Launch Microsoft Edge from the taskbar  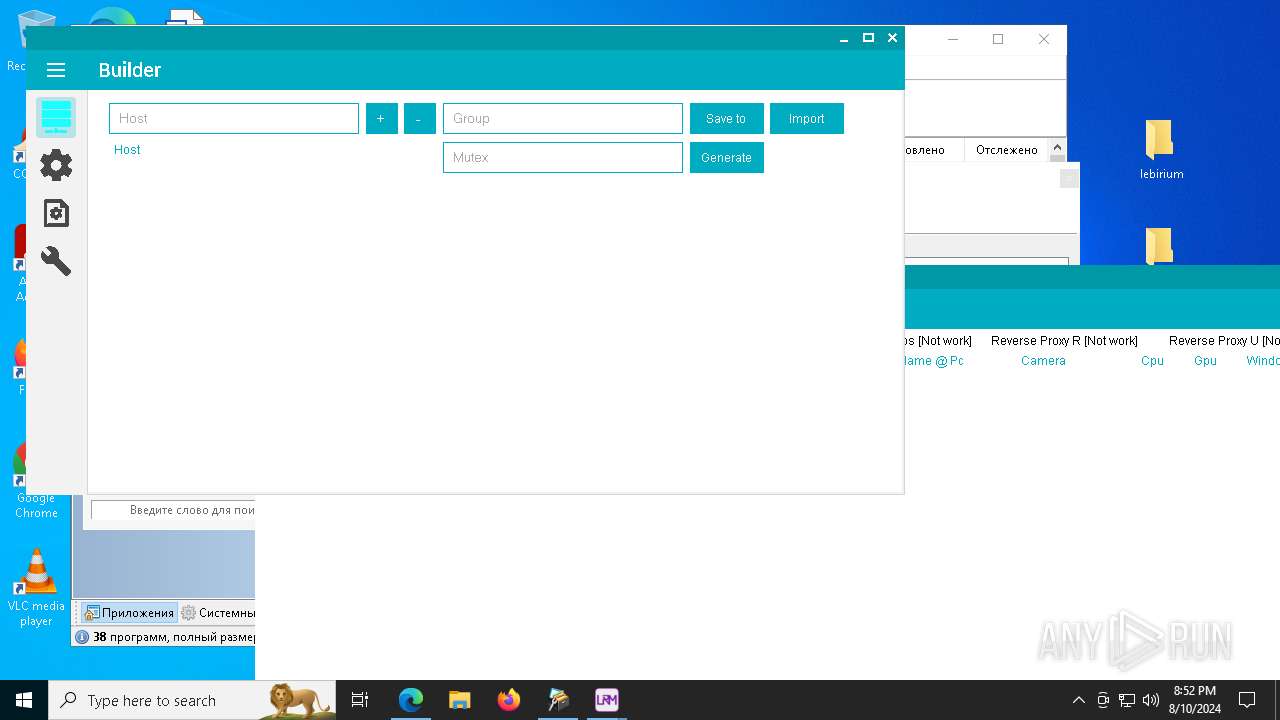click(x=411, y=700)
